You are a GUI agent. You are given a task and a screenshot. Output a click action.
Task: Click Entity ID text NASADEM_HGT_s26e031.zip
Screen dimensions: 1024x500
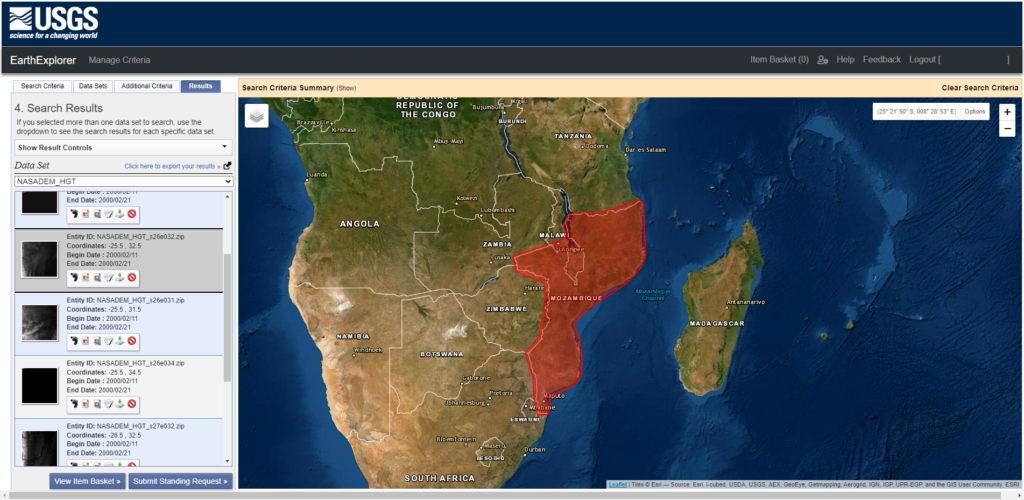coord(140,300)
